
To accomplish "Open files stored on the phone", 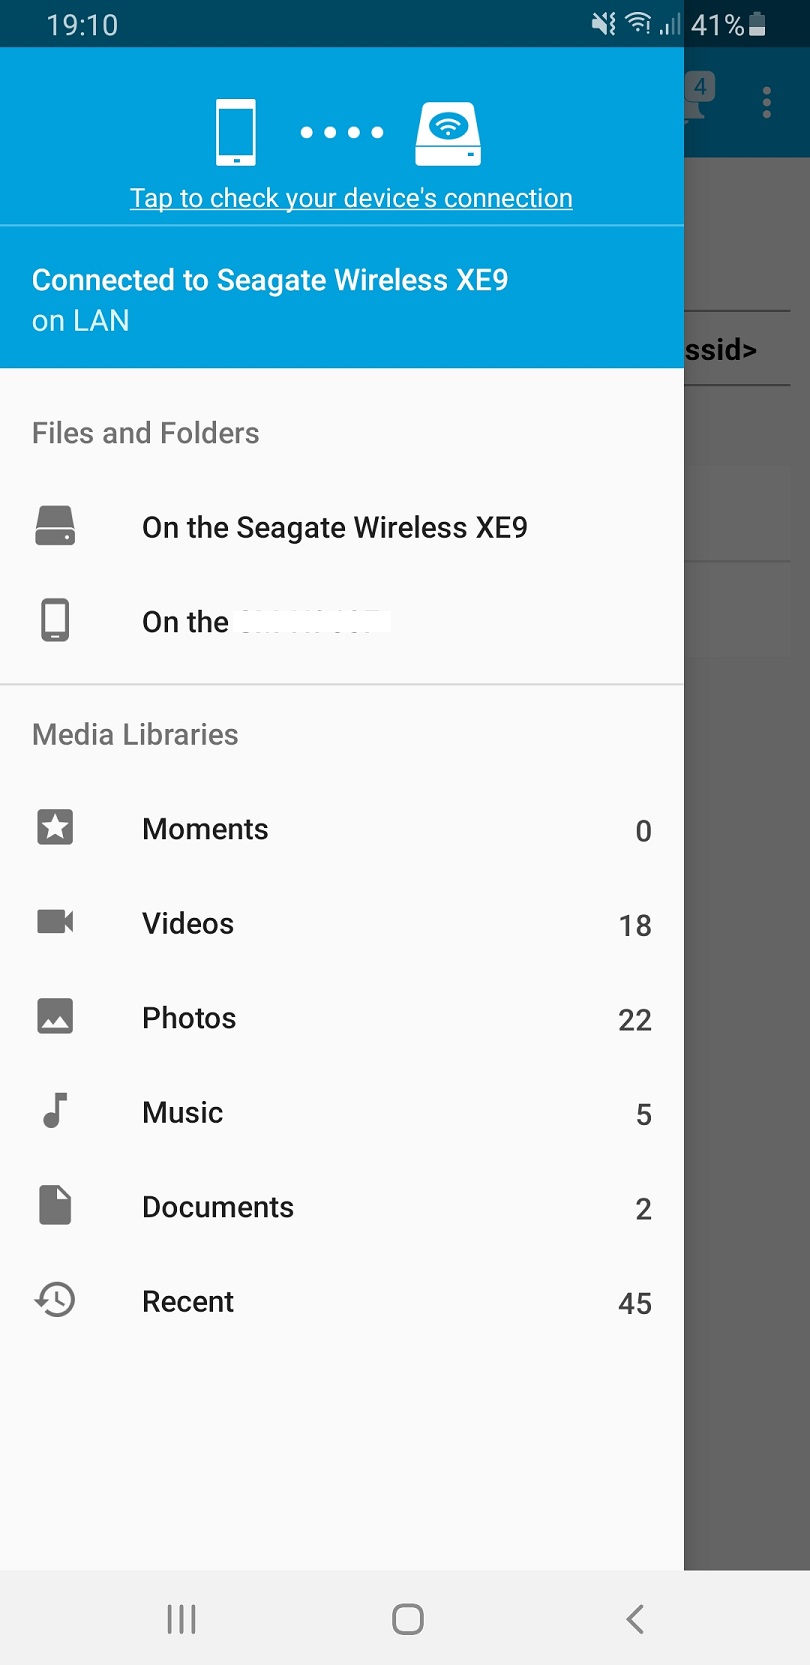I will [265, 621].
